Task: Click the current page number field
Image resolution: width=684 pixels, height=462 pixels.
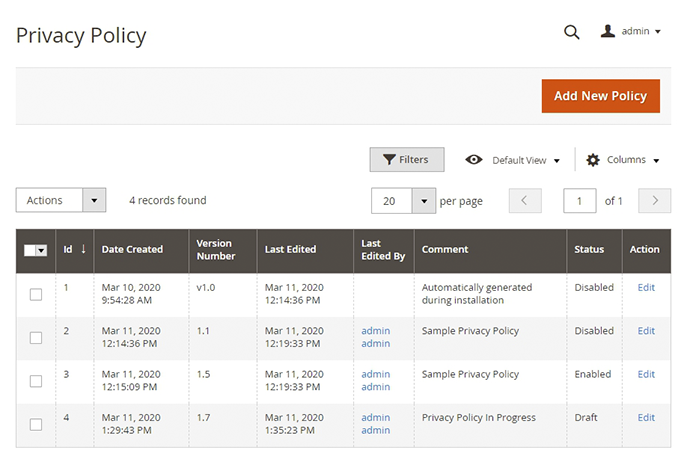Action: pos(580,201)
